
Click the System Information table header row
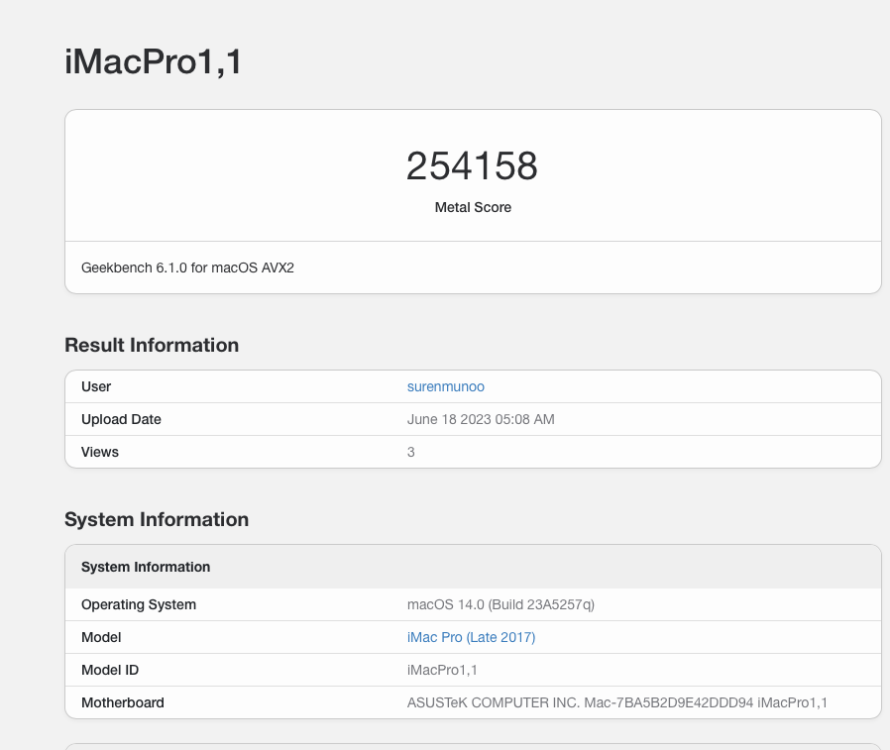coord(473,567)
